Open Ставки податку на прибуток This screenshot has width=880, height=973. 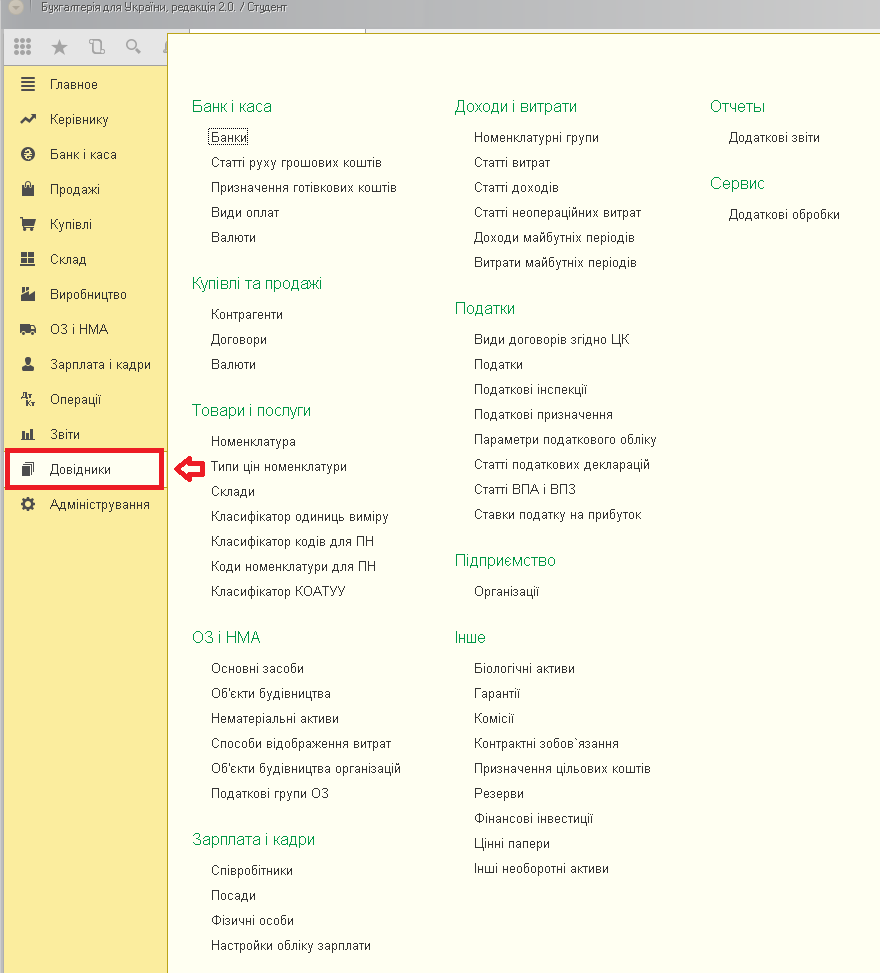pyautogui.click(x=558, y=514)
